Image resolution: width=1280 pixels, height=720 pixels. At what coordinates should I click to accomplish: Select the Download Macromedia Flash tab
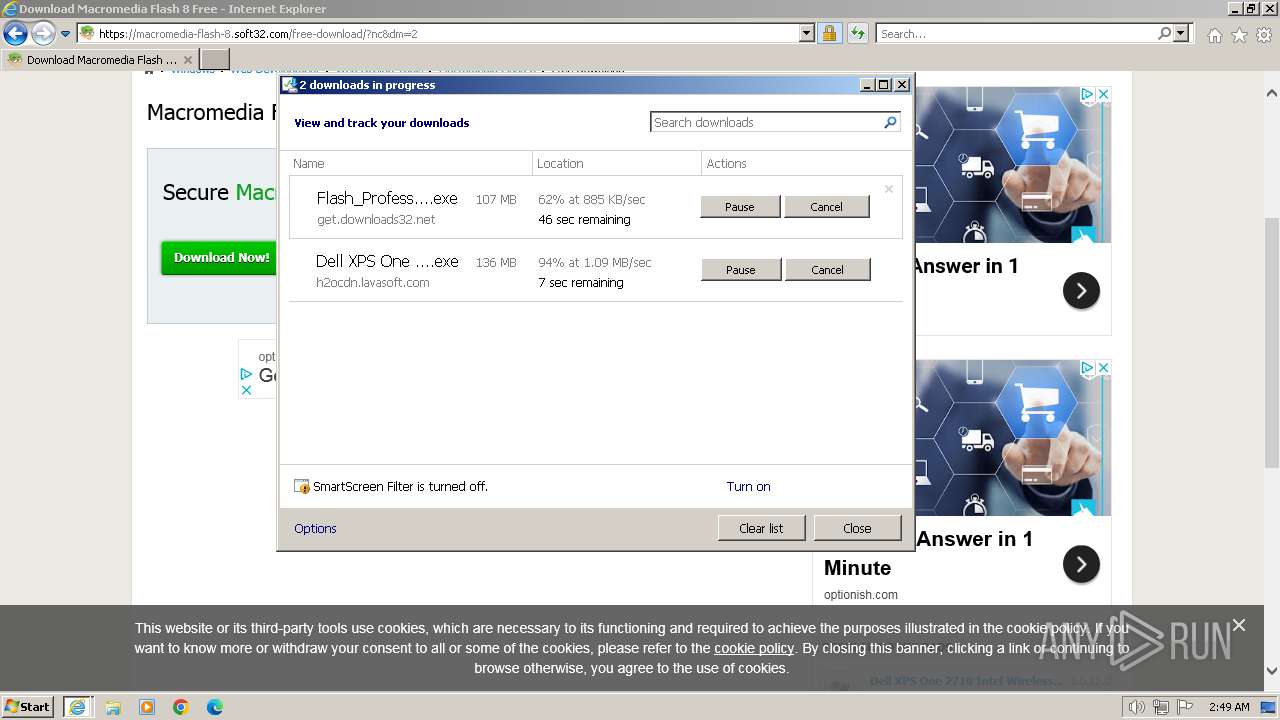(99, 60)
